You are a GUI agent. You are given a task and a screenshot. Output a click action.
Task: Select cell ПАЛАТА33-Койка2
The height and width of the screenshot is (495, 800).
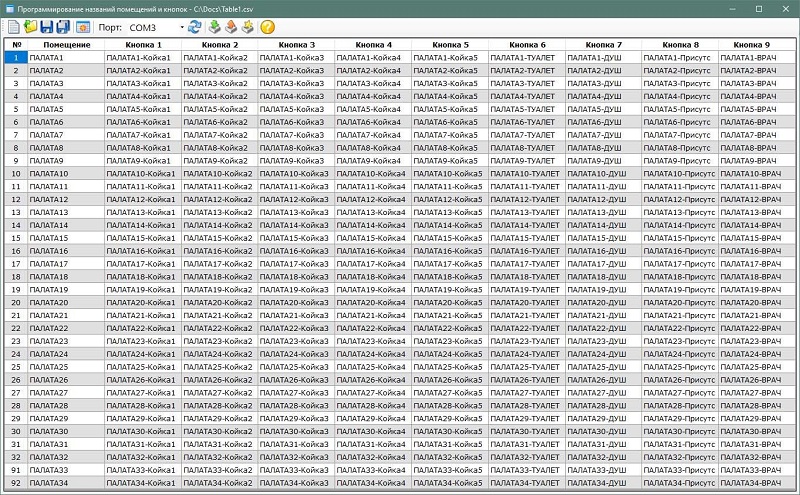220,470
